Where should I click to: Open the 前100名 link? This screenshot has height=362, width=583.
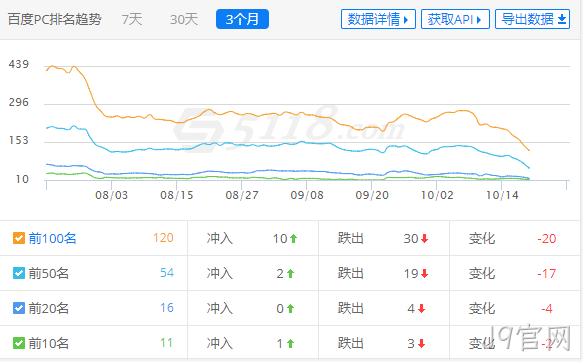click(52, 238)
